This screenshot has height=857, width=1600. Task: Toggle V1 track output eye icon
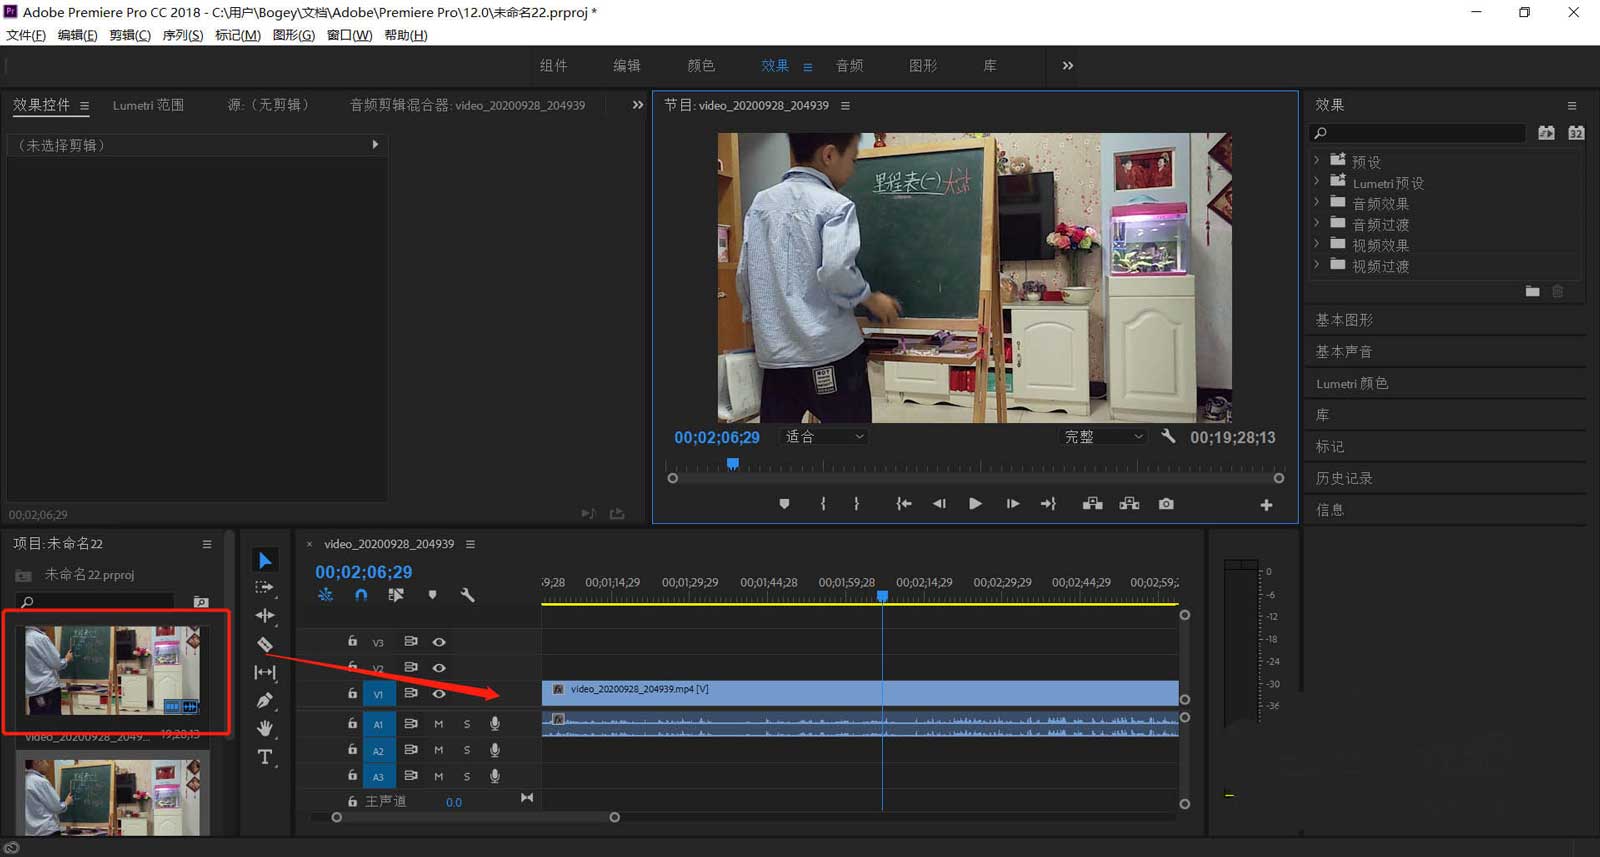coord(438,693)
